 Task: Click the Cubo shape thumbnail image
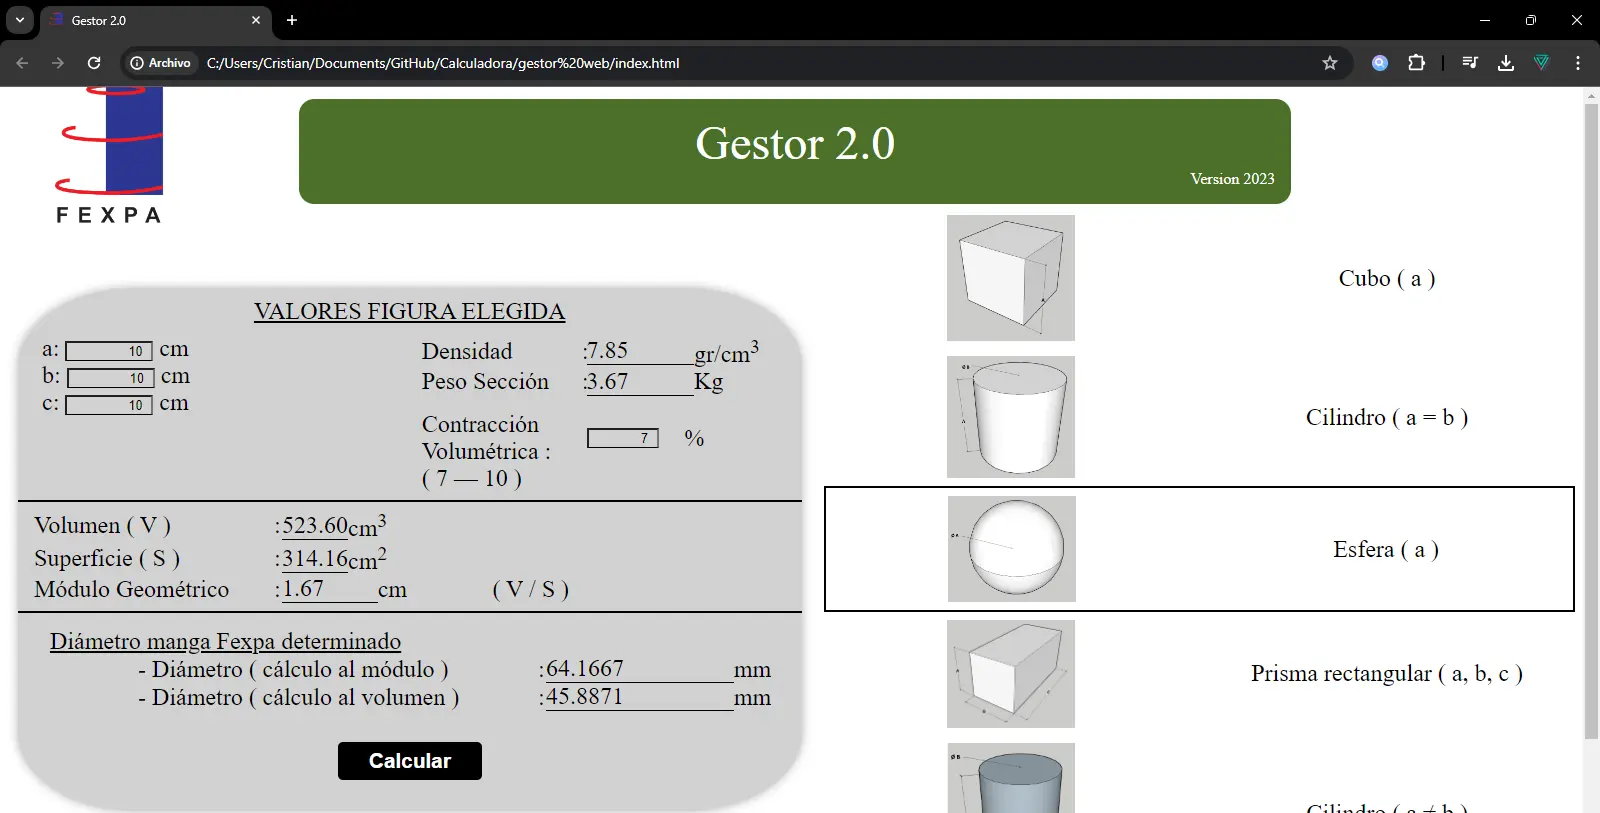pos(1010,278)
